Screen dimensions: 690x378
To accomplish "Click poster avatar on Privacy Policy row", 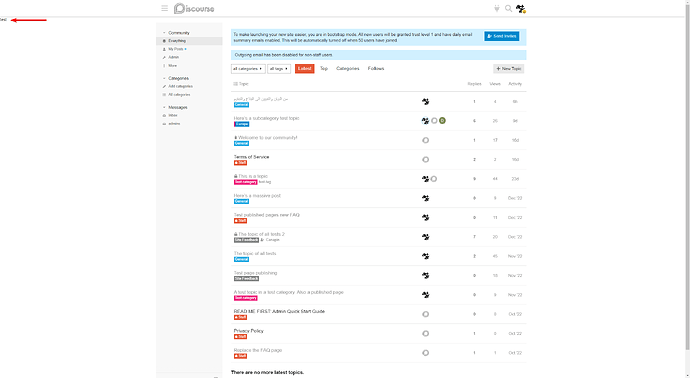I will click(426, 334).
